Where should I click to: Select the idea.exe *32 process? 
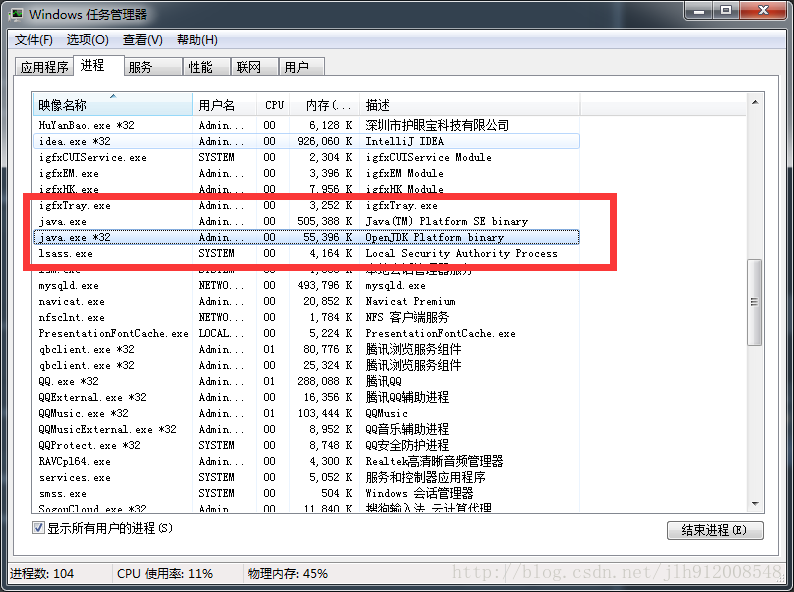[x=306, y=141]
